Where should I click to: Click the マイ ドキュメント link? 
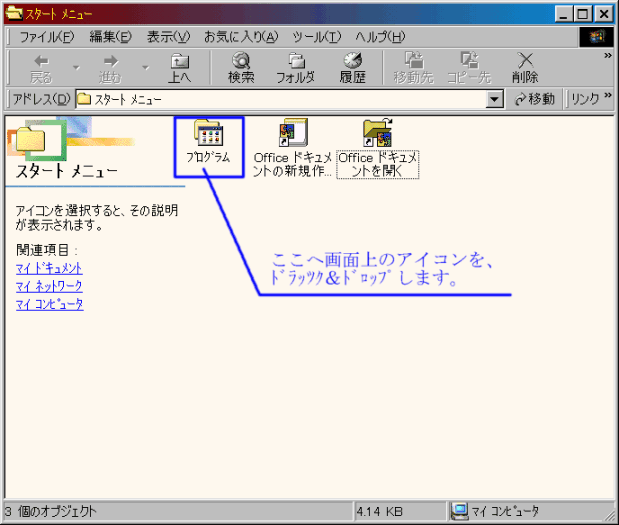tap(49, 269)
